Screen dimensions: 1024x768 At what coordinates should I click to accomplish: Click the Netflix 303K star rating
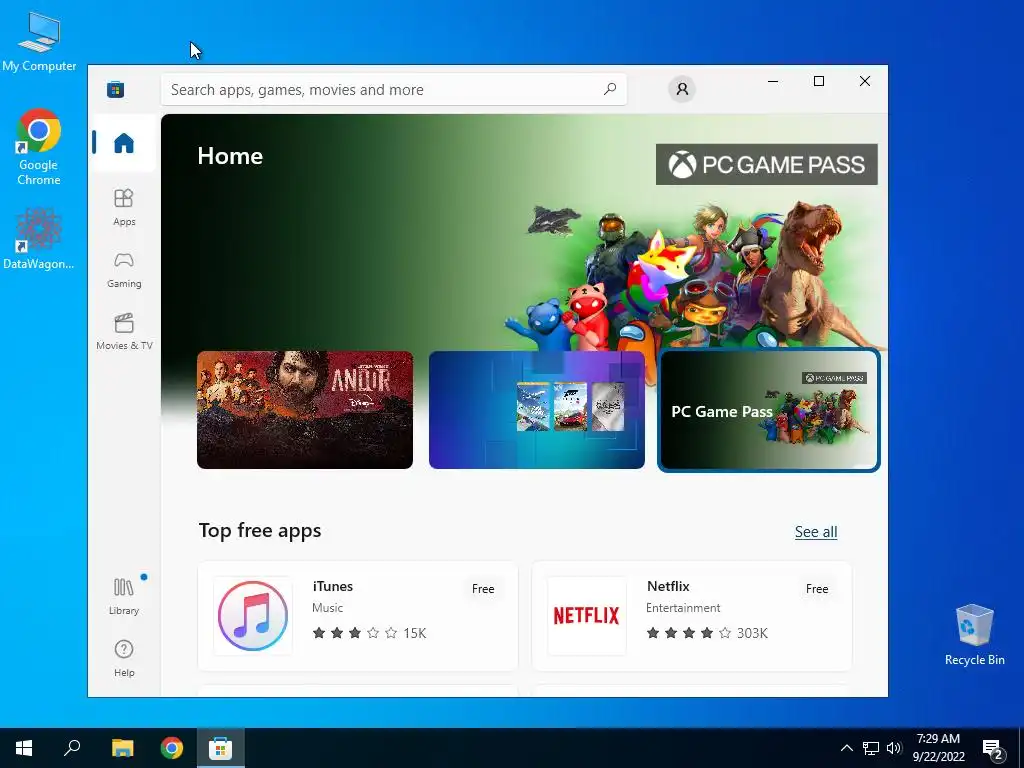point(707,633)
